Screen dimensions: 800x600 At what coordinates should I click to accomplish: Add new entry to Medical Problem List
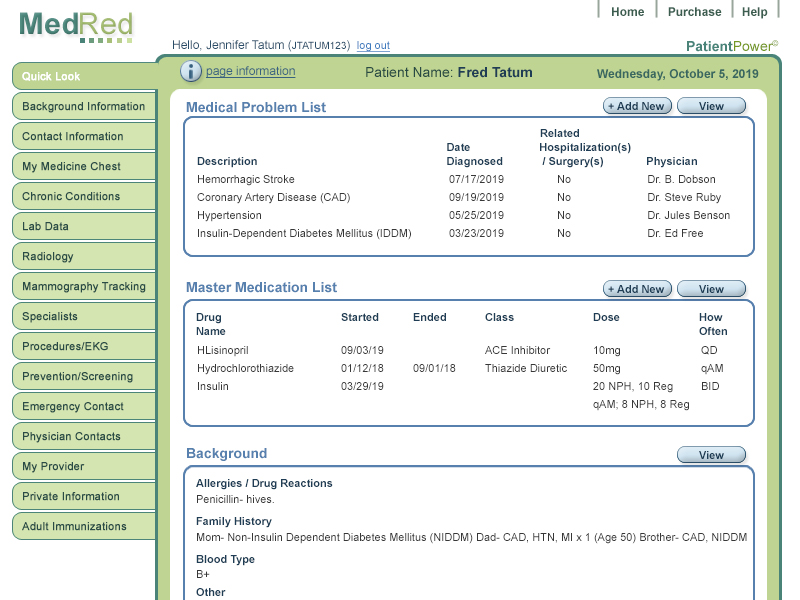coord(637,106)
